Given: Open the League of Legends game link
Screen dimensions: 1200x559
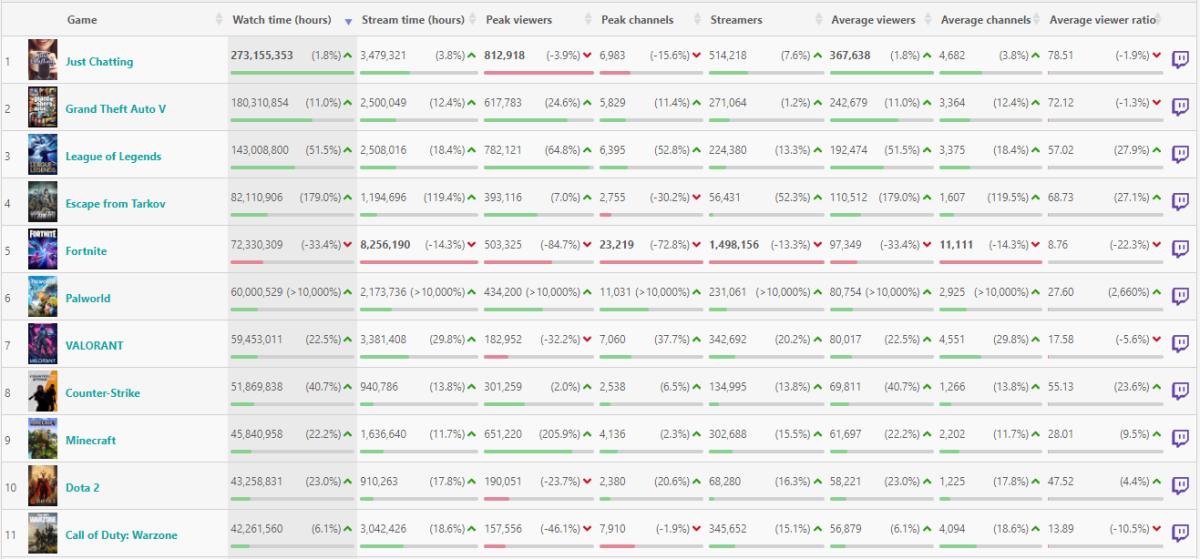Looking at the screenshot, I should click(x=113, y=156).
